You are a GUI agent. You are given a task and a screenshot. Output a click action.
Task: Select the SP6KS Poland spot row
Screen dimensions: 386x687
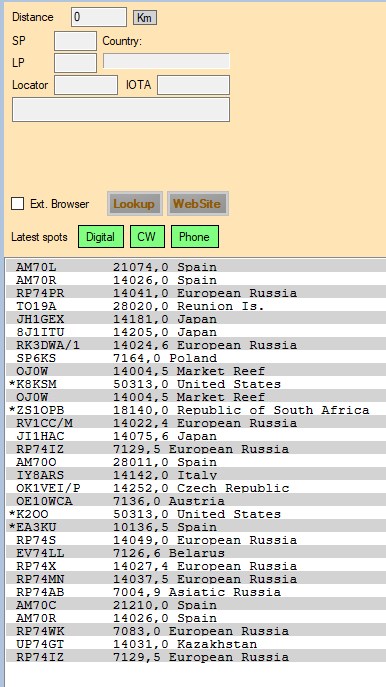pos(195,358)
